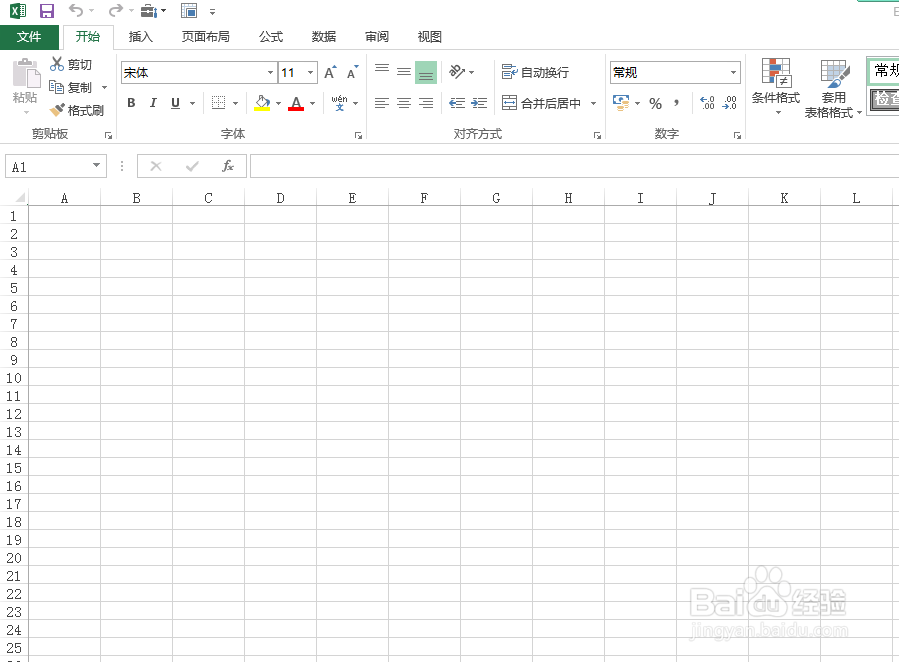
Task: Click 自动换行 wrap text button
Action: 535,72
